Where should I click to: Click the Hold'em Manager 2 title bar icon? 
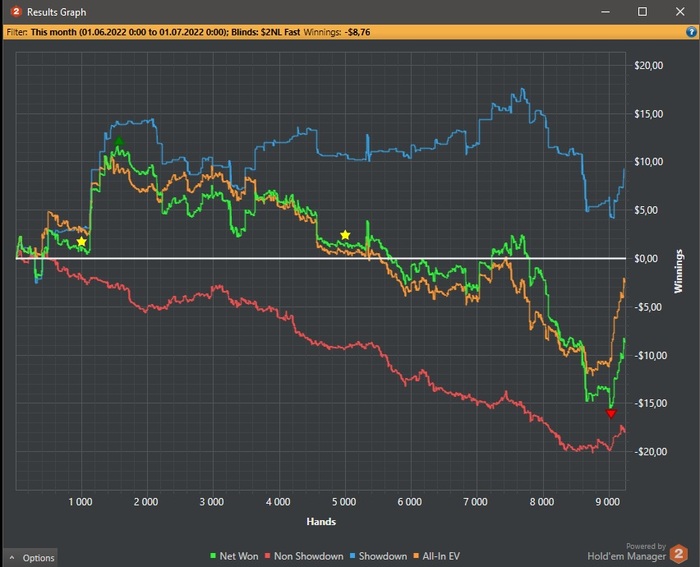pos(16,12)
